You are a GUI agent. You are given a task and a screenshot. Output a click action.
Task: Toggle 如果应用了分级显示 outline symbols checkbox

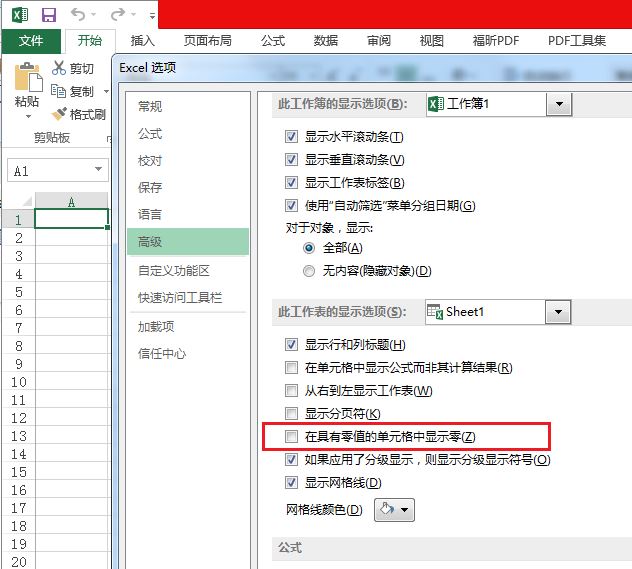tap(291, 460)
